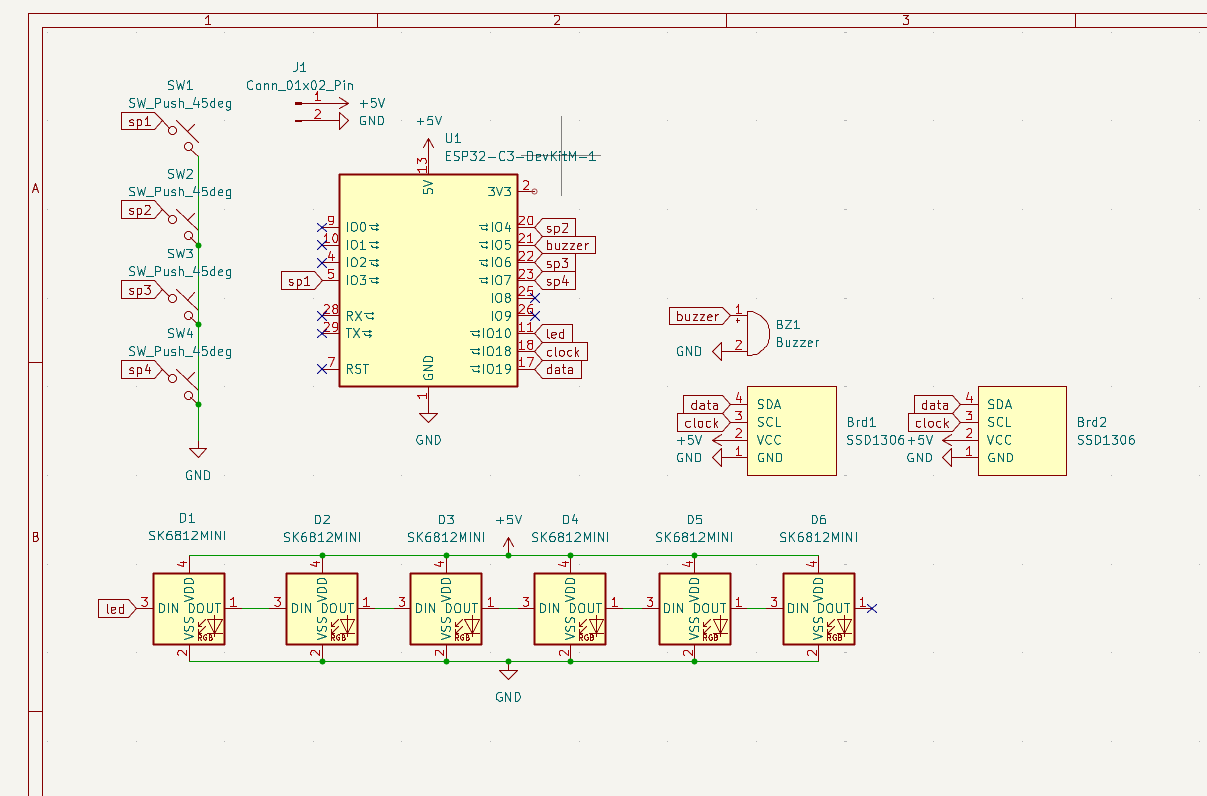The height and width of the screenshot is (796, 1207).
Task: Select the led label feeding D1 DIN
Action: 113,607
